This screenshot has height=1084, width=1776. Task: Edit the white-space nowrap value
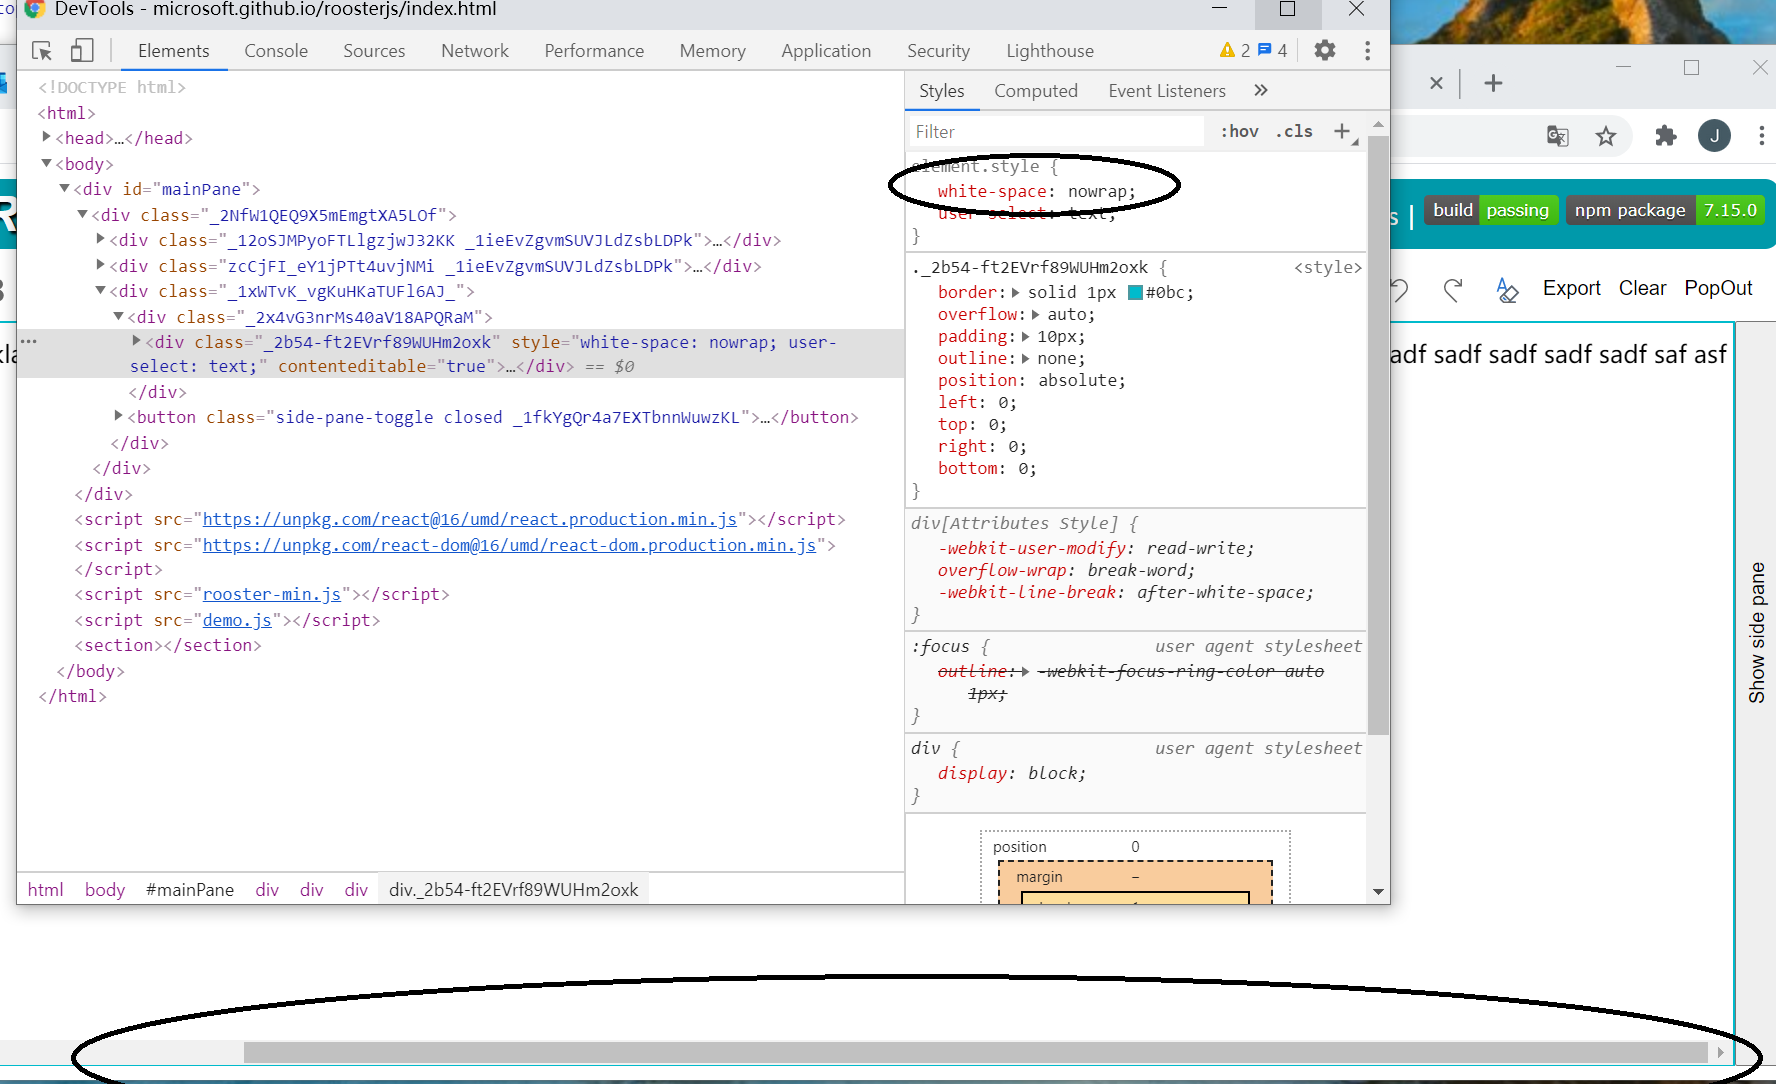click(1098, 192)
